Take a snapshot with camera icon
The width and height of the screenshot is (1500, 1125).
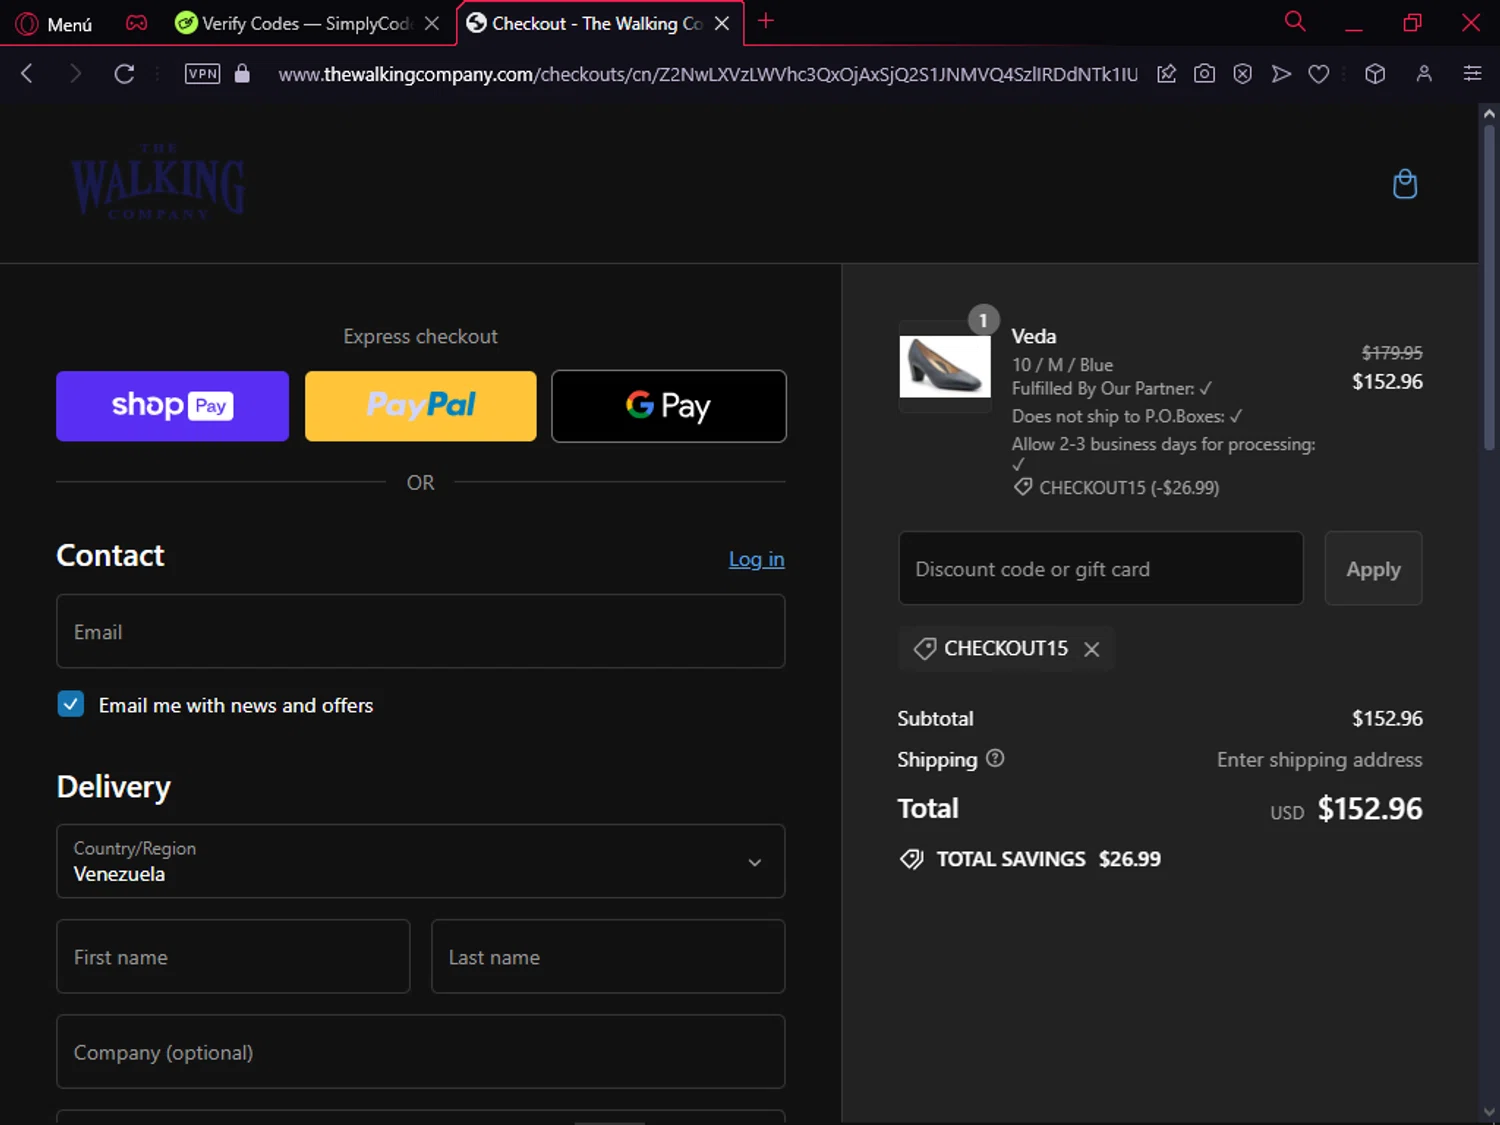[x=1204, y=73]
